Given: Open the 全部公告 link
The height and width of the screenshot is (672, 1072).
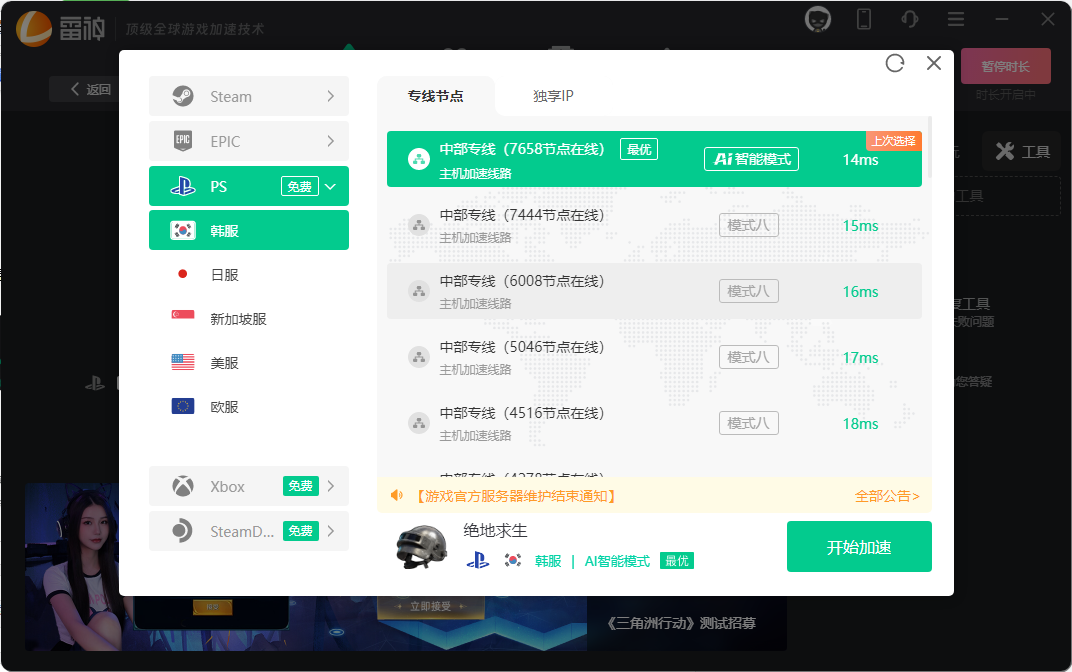Looking at the screenshot, I should click(887, 496).
